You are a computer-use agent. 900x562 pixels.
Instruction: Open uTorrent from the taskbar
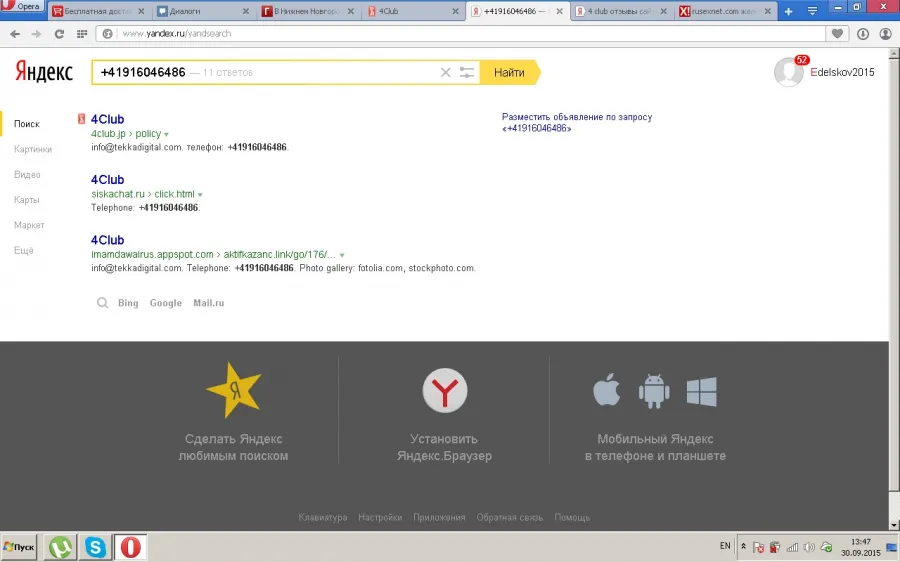tap(60, 547)
